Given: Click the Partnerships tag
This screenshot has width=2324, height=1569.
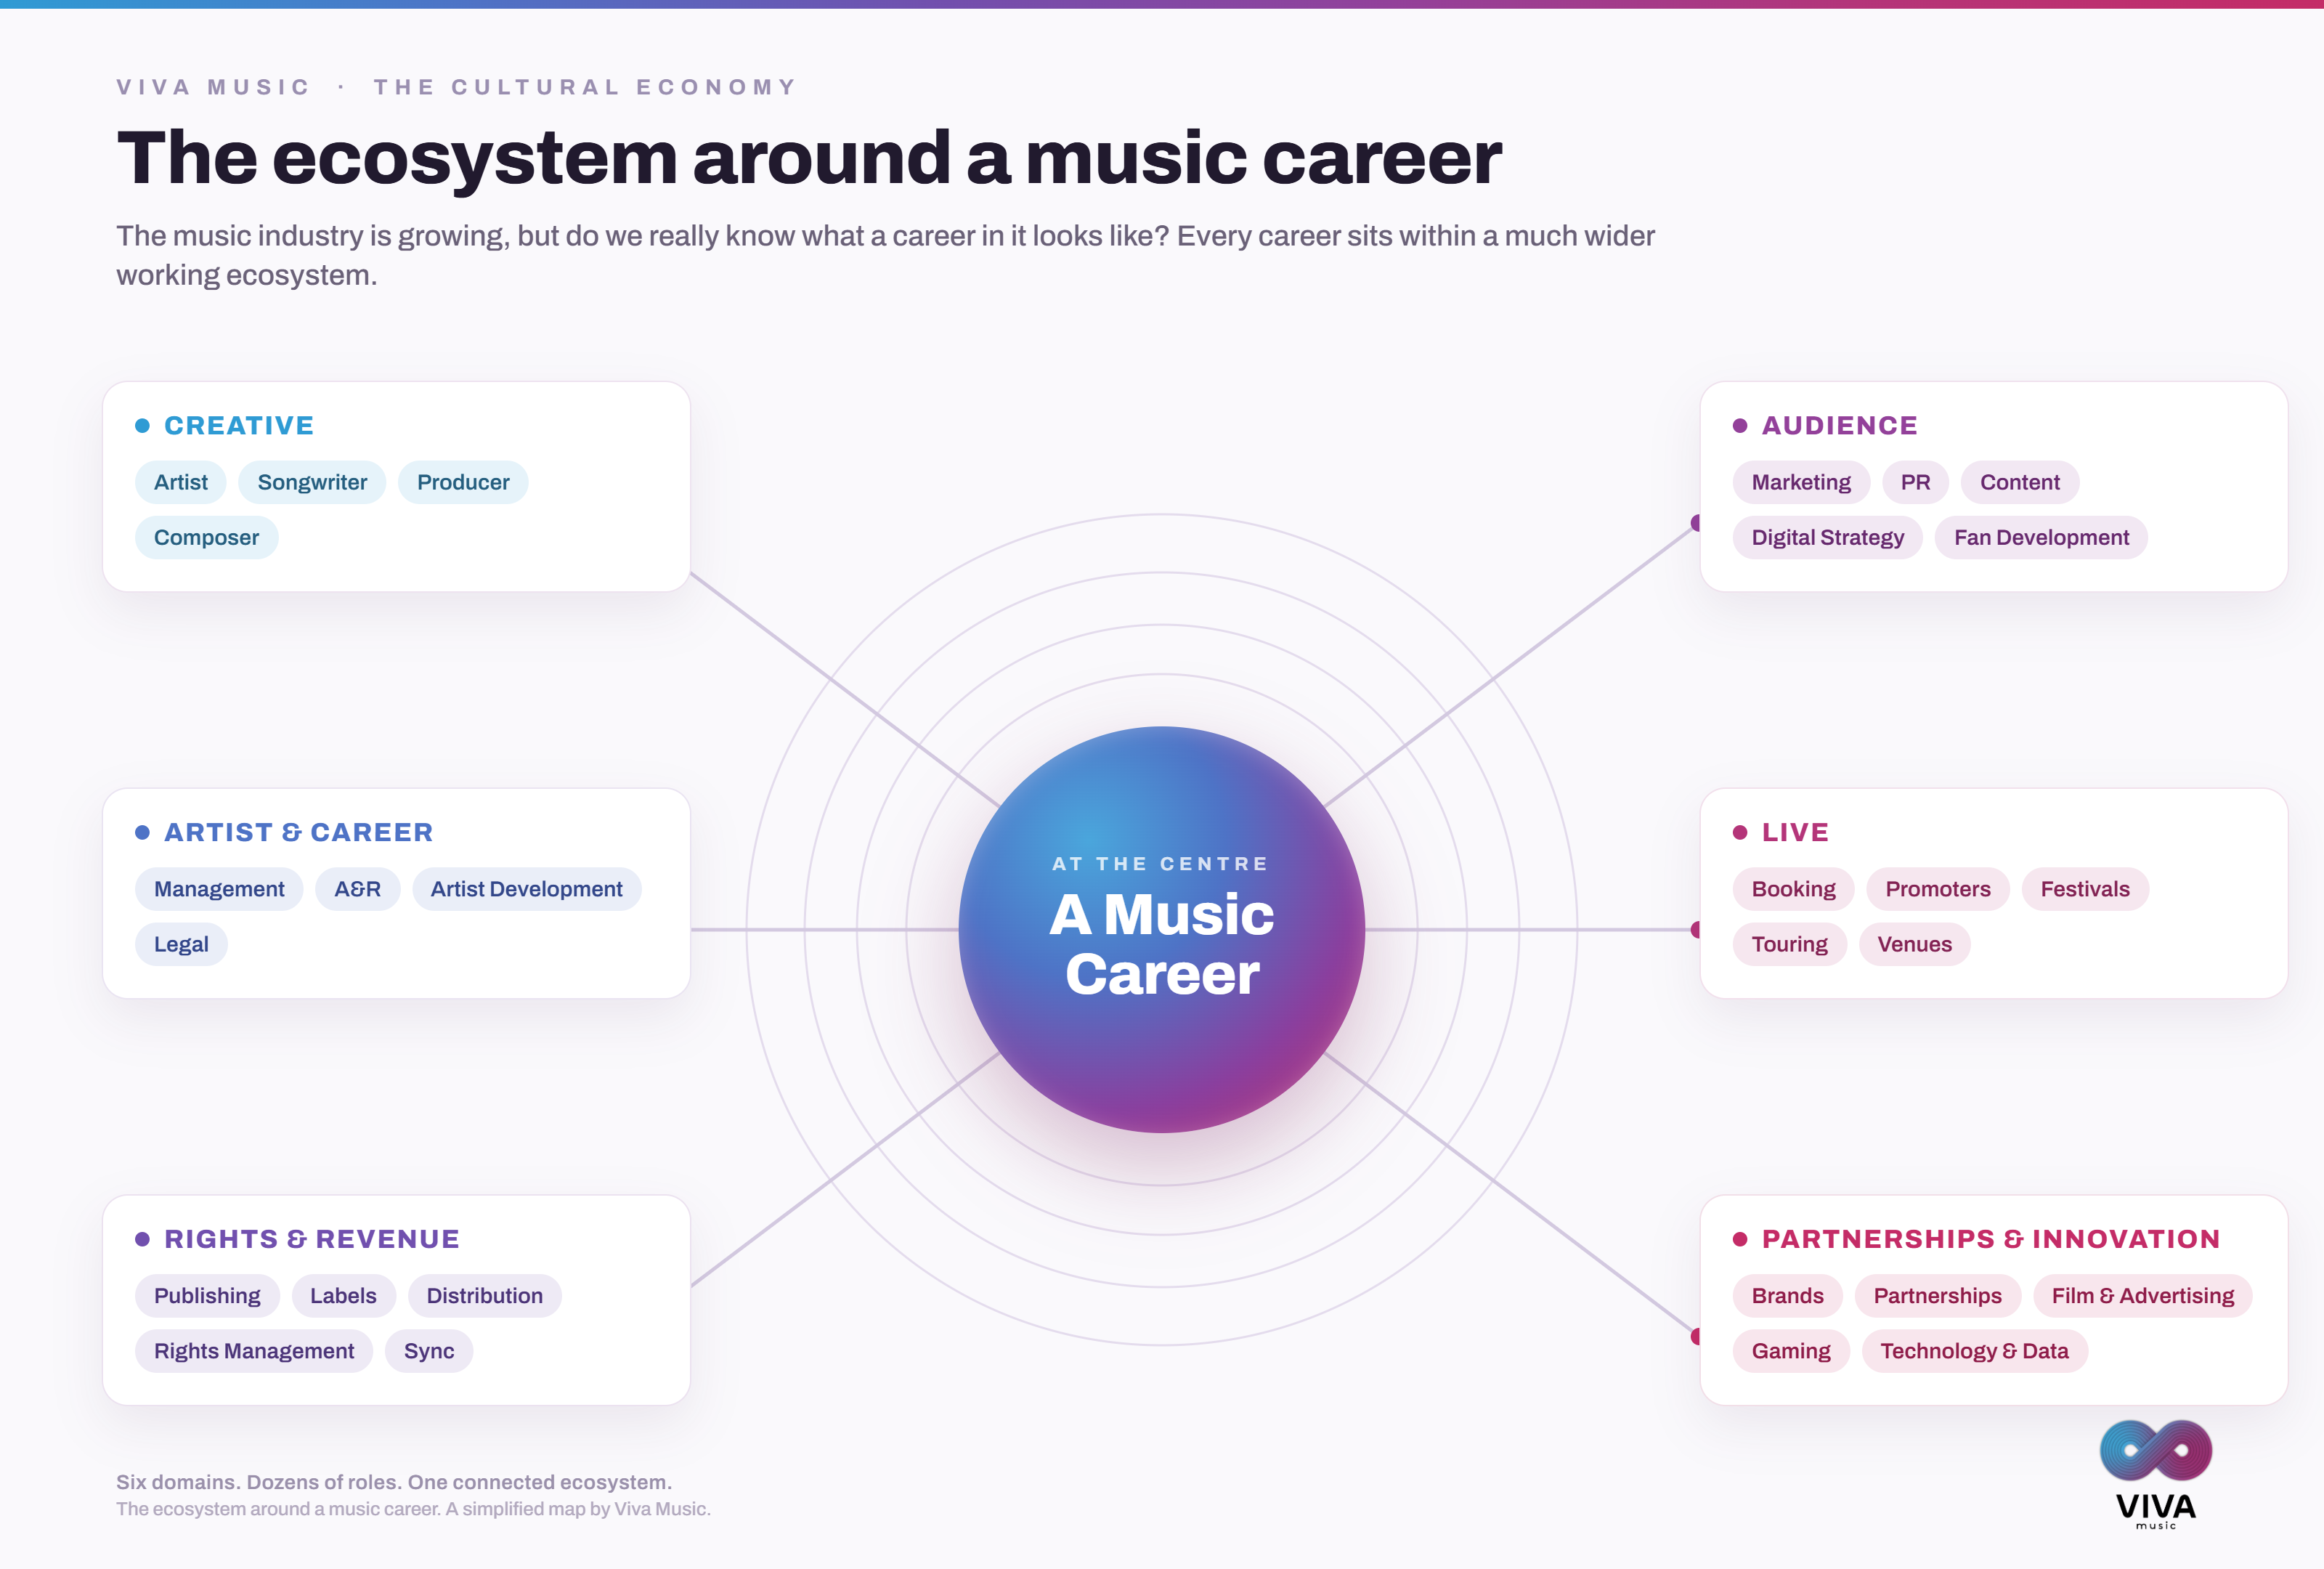Looking at the screenshot, I should pyautogui.click(x=1937, y=1296).
